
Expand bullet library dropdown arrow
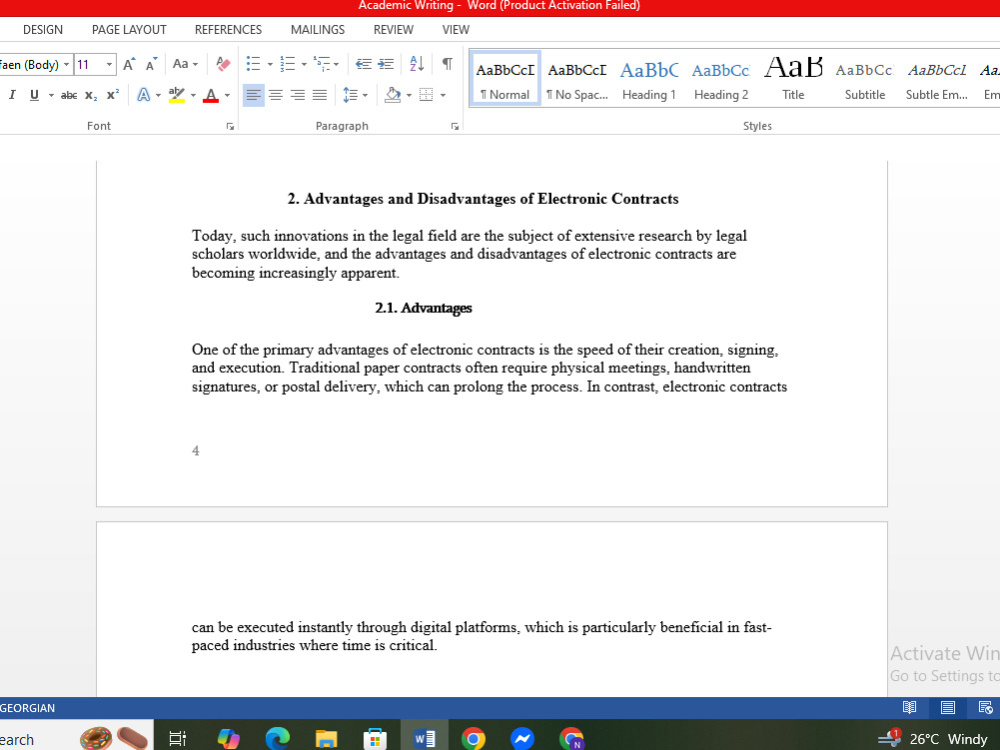(270, 64)
